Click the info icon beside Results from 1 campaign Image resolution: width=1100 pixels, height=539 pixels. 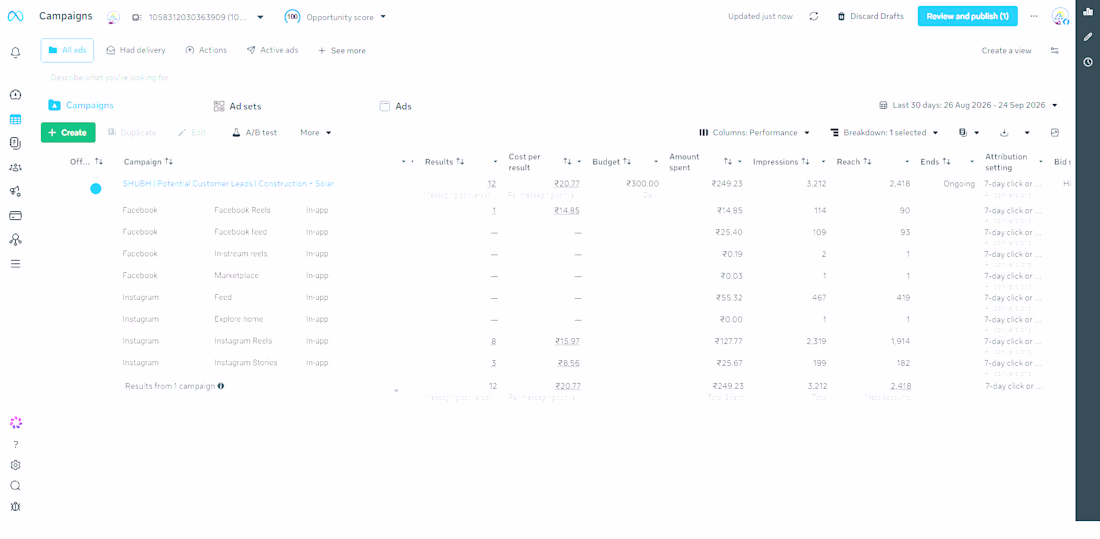221,386
